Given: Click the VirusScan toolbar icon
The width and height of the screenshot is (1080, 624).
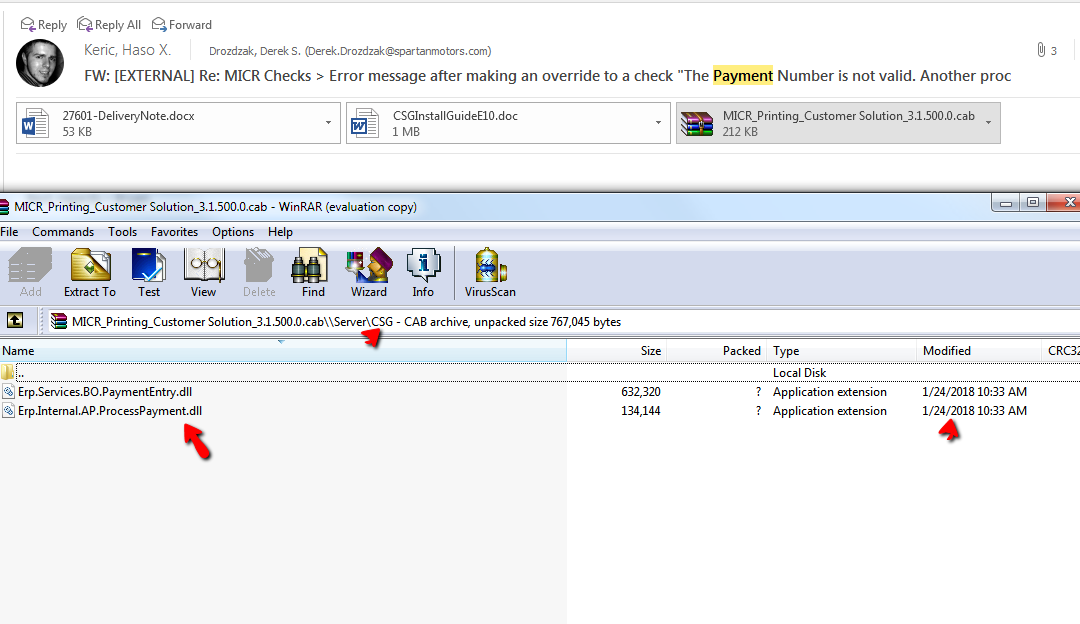Looking at the screenshot, I should click(x=490, y=273).
